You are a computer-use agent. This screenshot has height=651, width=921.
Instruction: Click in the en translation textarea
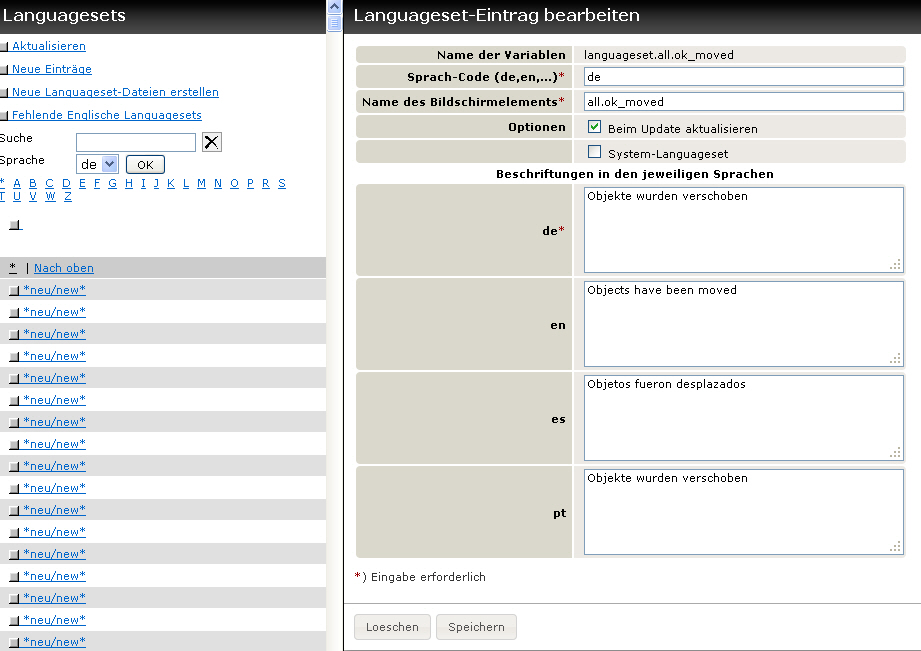coord(743,324)
